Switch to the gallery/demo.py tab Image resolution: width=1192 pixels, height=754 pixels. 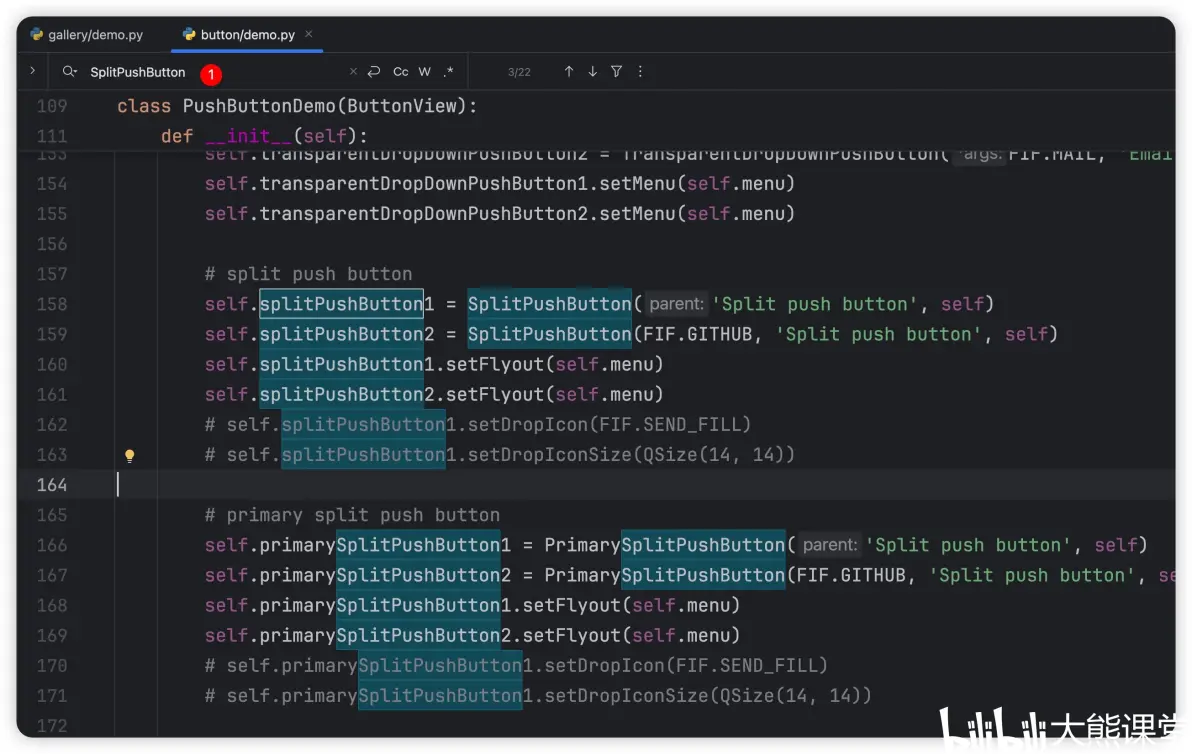87,35
